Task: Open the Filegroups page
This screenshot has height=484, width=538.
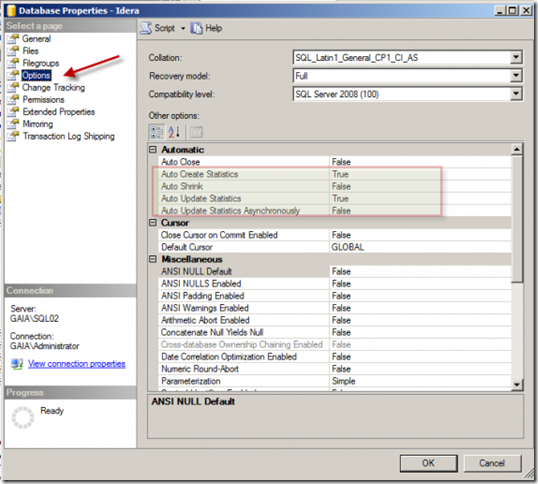Action: click(x=40, y=63)
